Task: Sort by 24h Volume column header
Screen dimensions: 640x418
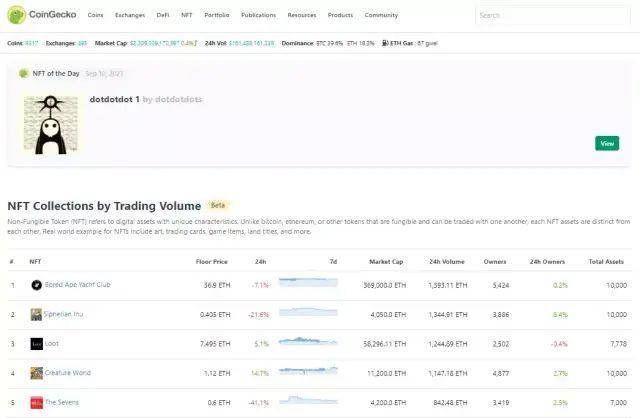Action: (x=447, y=262)
